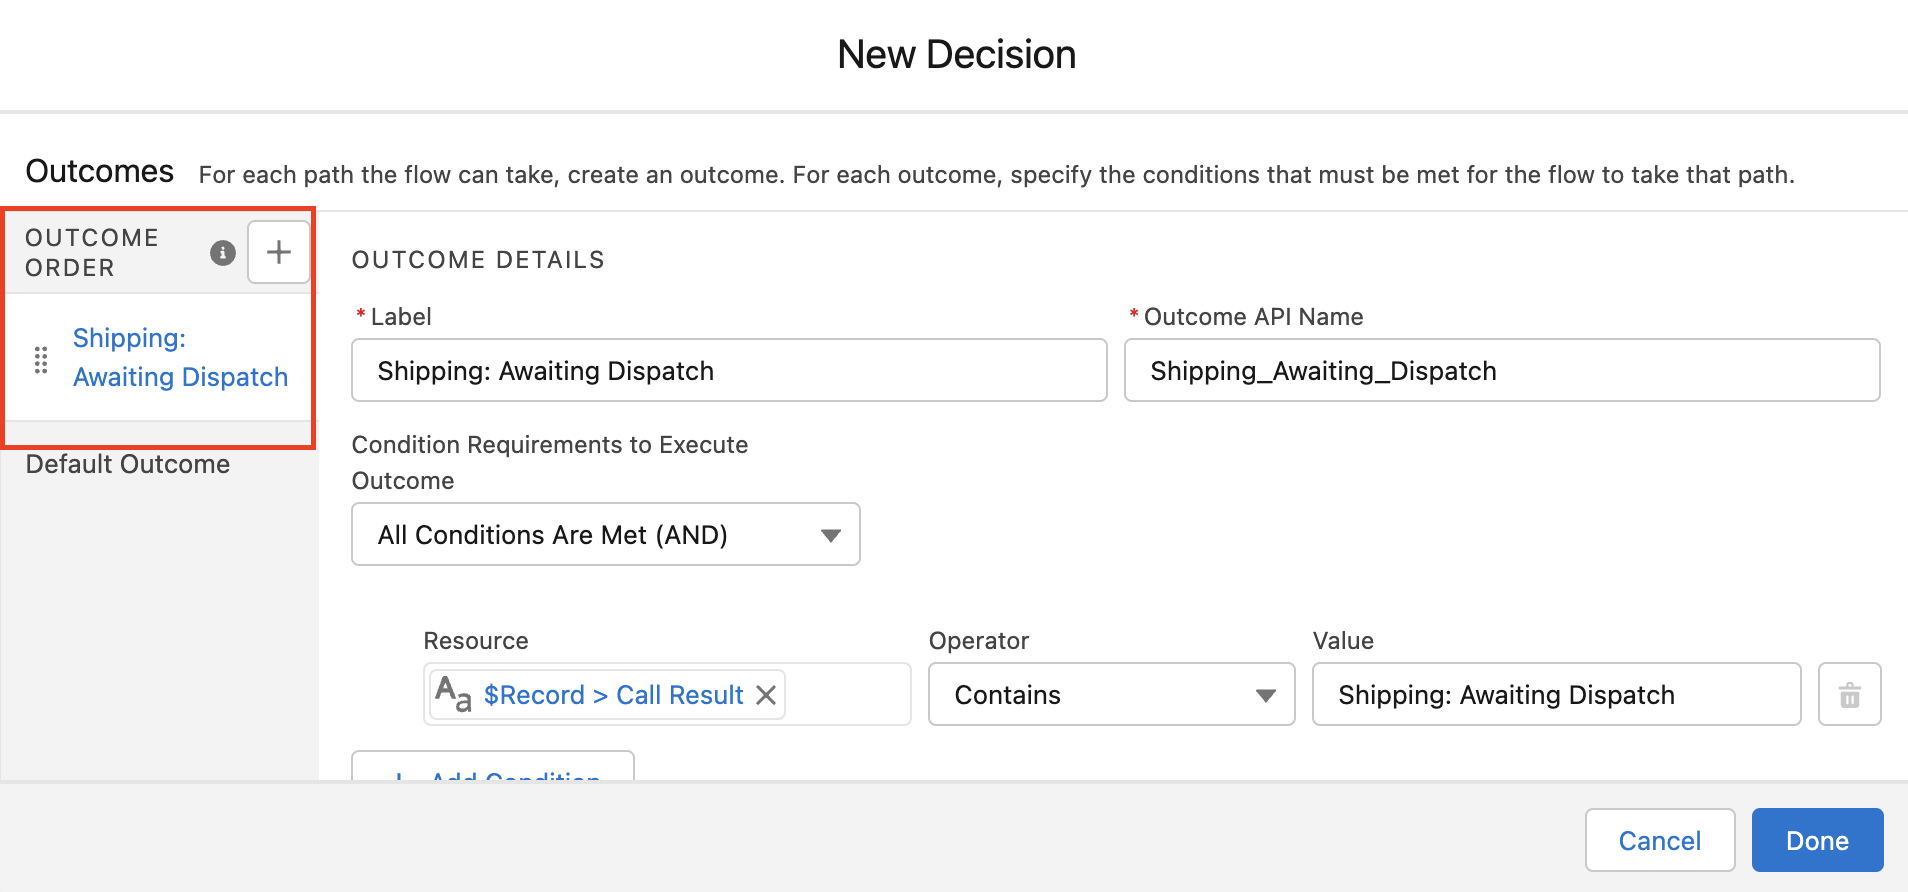Image resolution: width=1908 pixels, height=892 pixels.
Task: Click the Outcome Order info icon
Action: (222, 253)
